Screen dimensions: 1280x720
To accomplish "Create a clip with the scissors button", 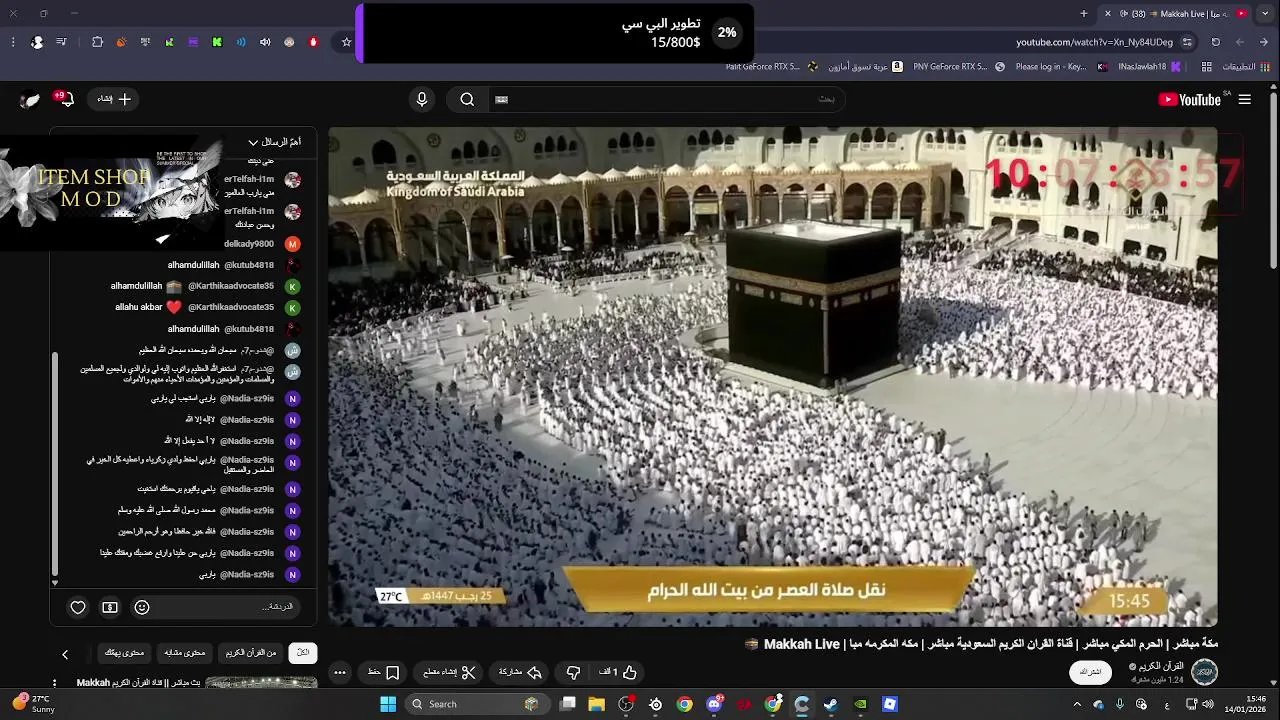I will [450, 672].
